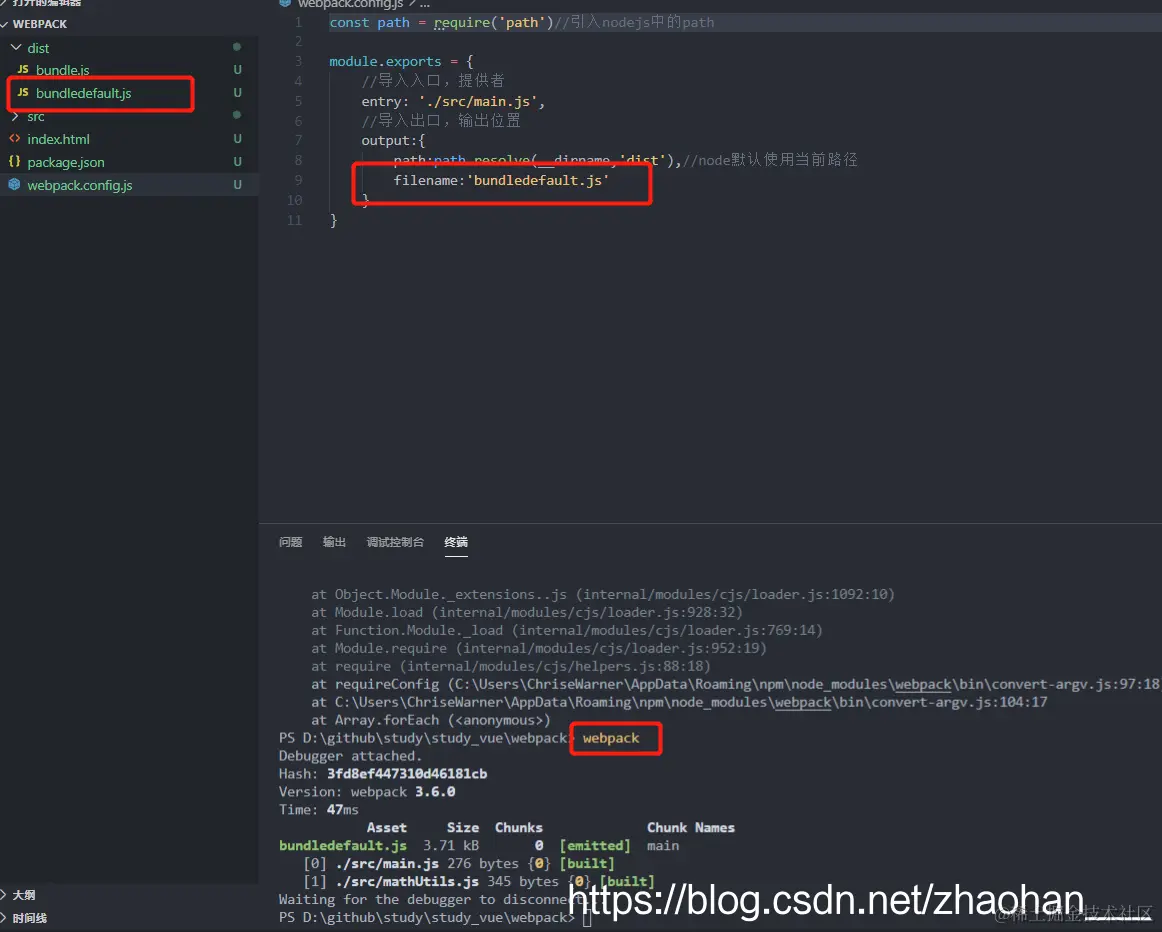The width and height of the screenshot is (1162, 932).
Task: Collapse the dist folder chevron
Action: point(16,47)
